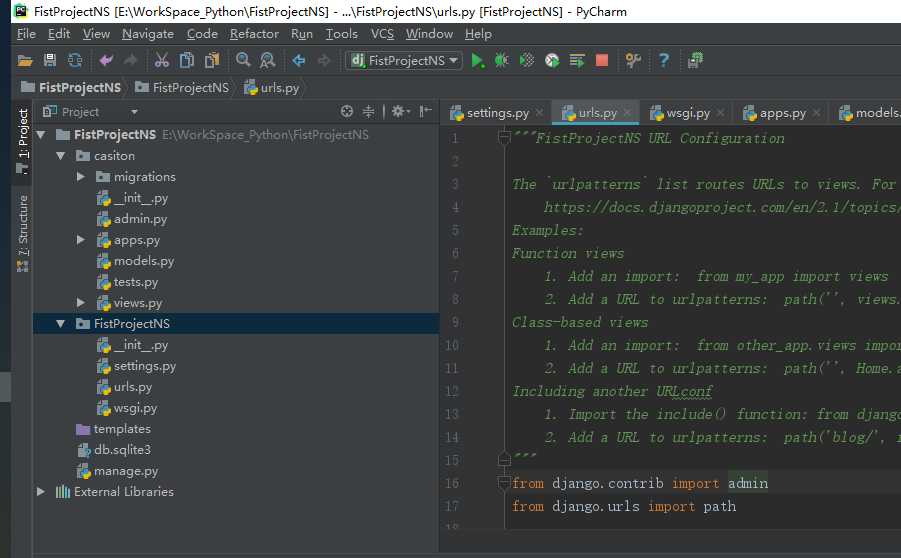Fold docstring at line 1
This screenshot has width=901, height=558.
click(504, 137)
